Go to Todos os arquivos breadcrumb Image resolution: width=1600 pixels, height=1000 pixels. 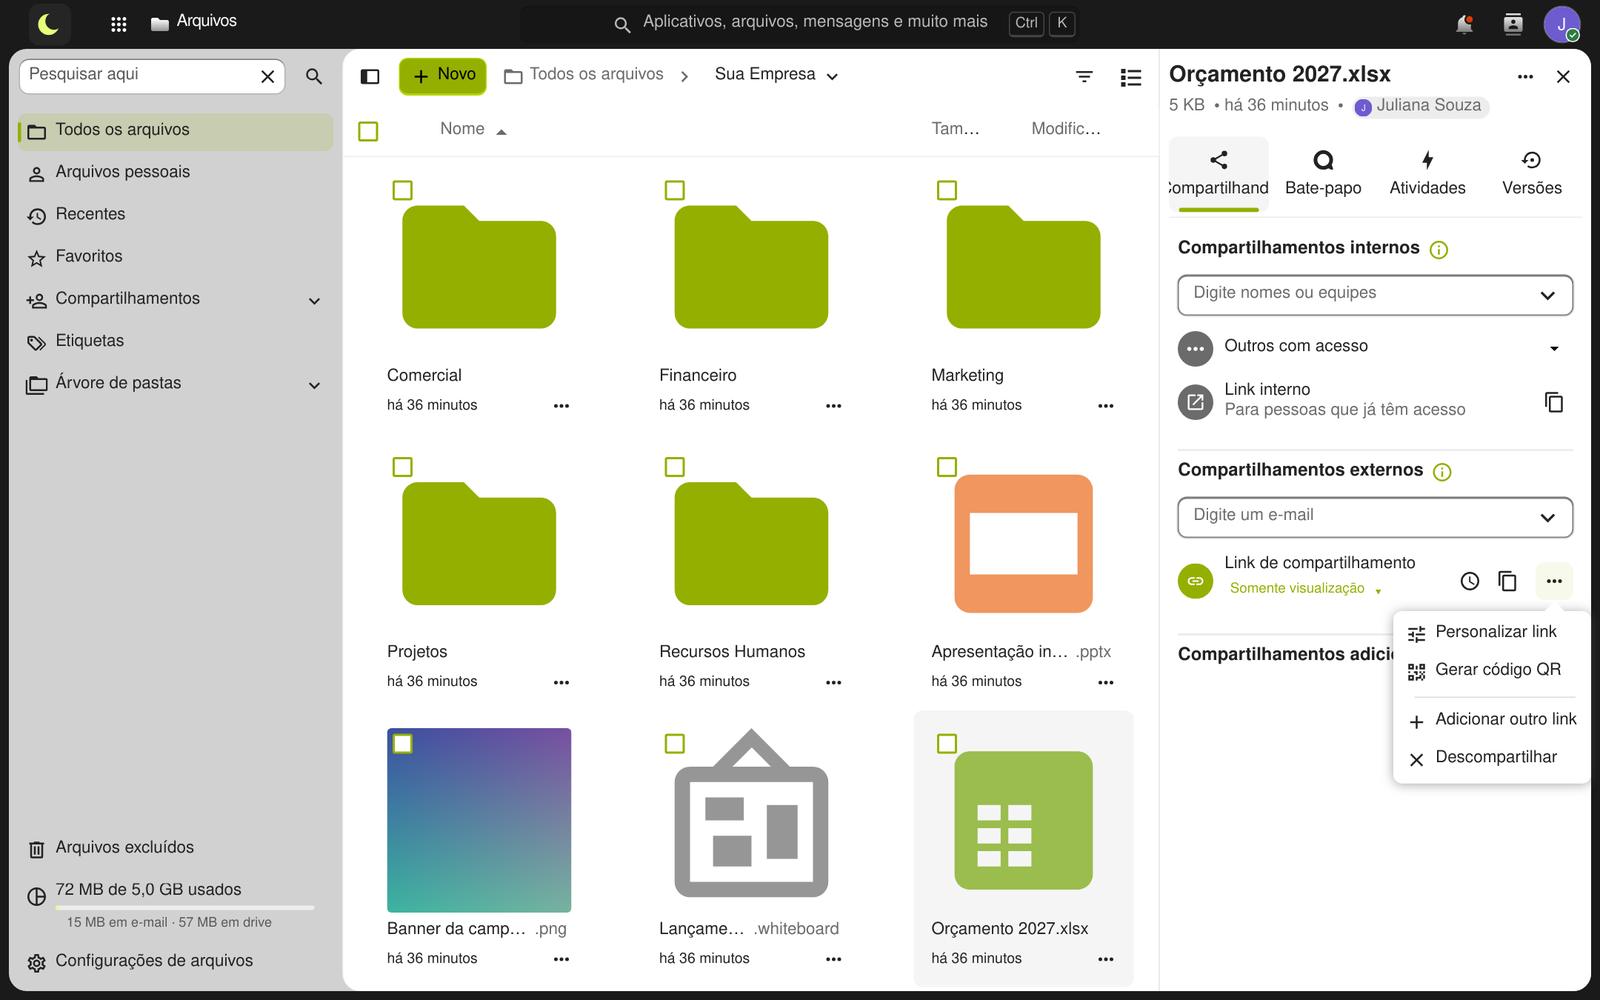coord(584,75)
